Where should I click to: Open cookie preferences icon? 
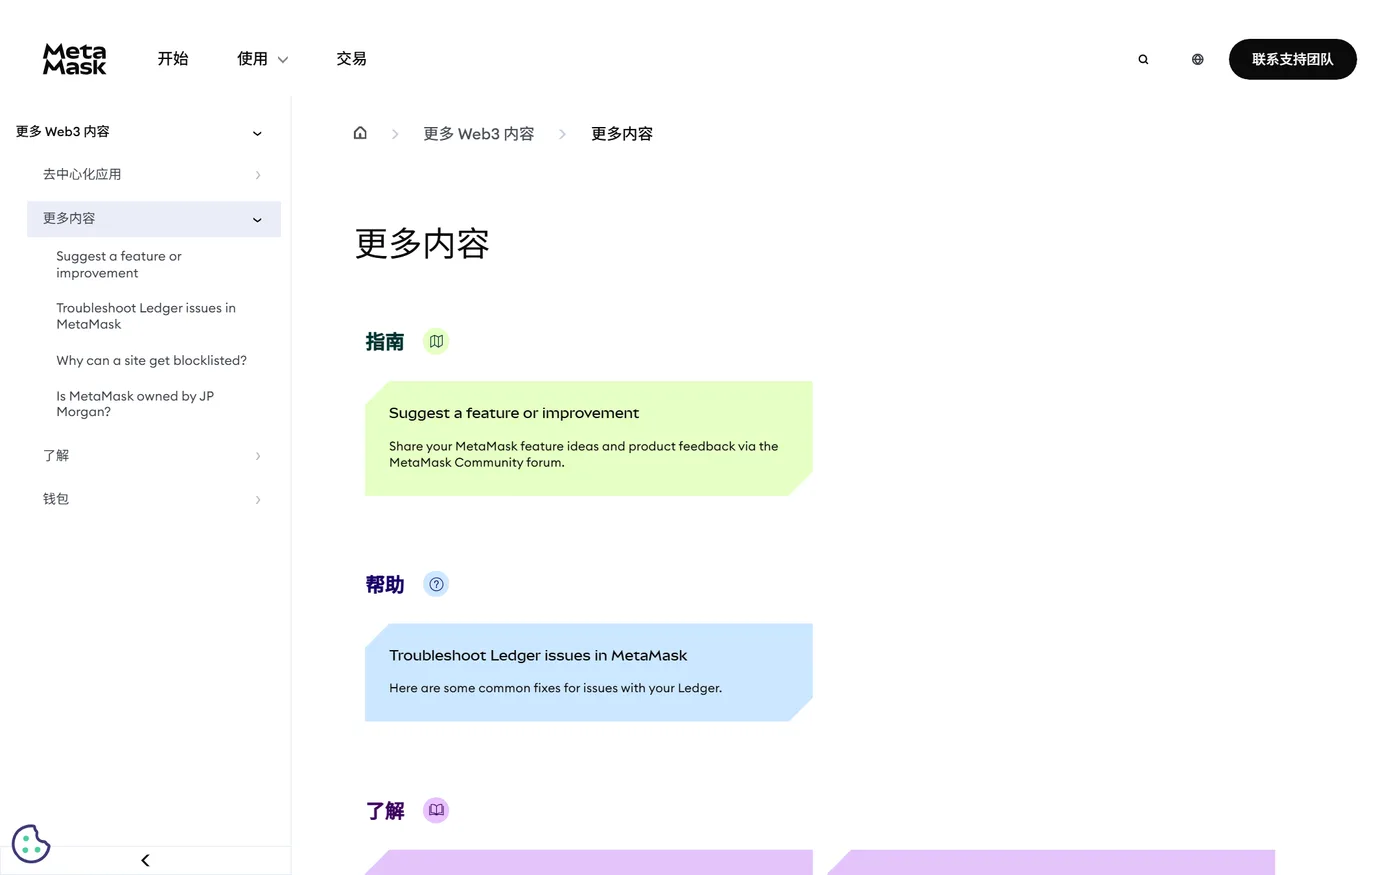31,843
